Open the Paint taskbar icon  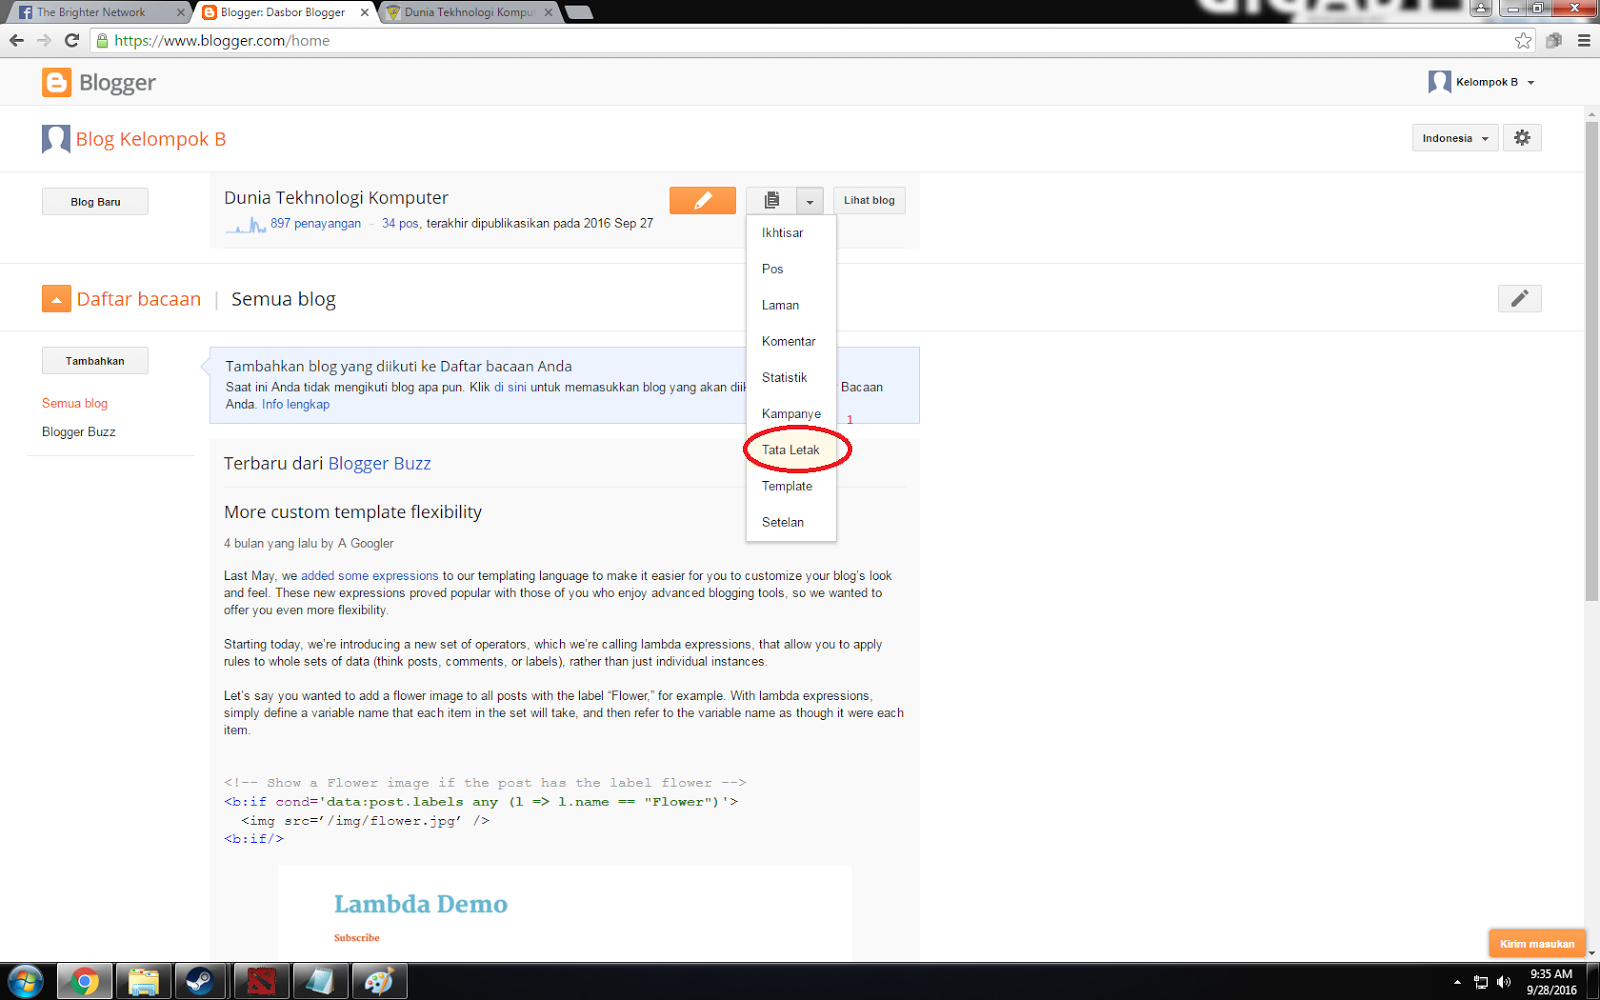378,982
